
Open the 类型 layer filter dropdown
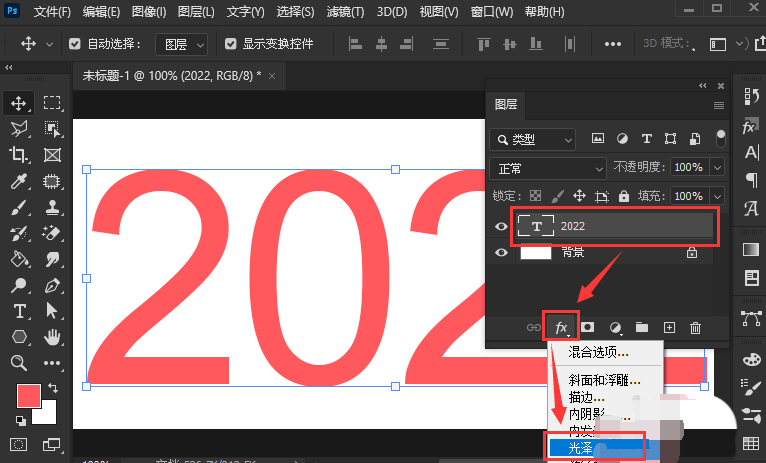[532, 139]
